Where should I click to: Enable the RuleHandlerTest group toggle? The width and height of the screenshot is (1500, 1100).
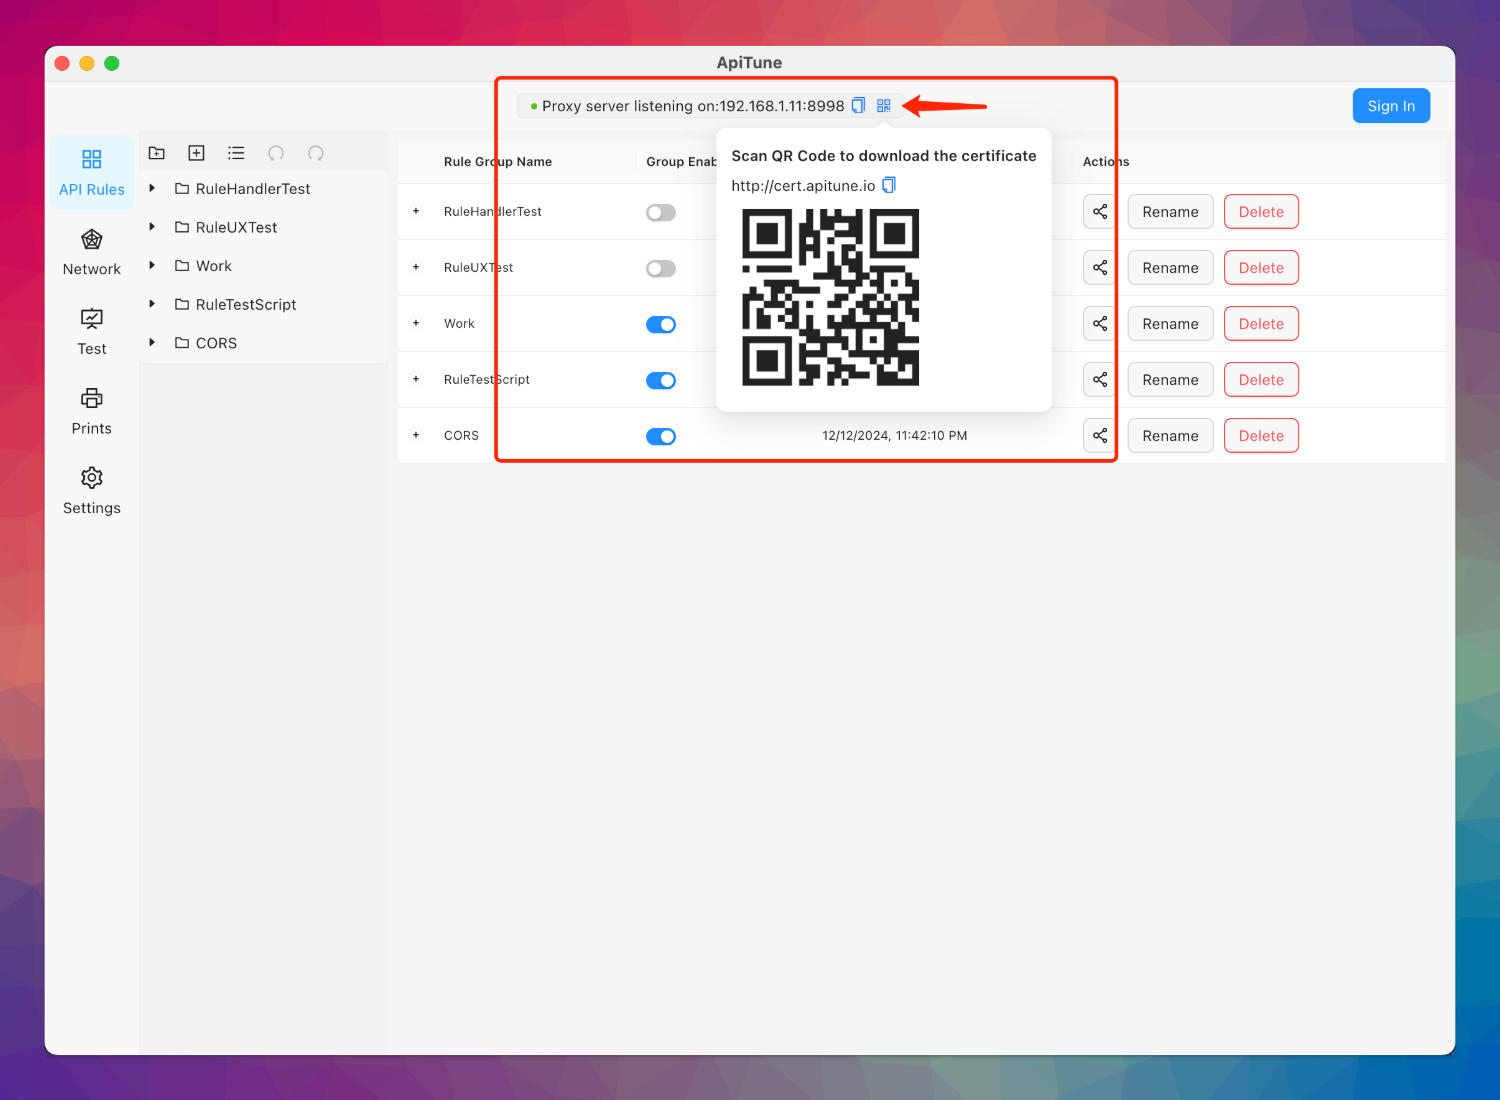pyautogui.click(x=661, y=213)
